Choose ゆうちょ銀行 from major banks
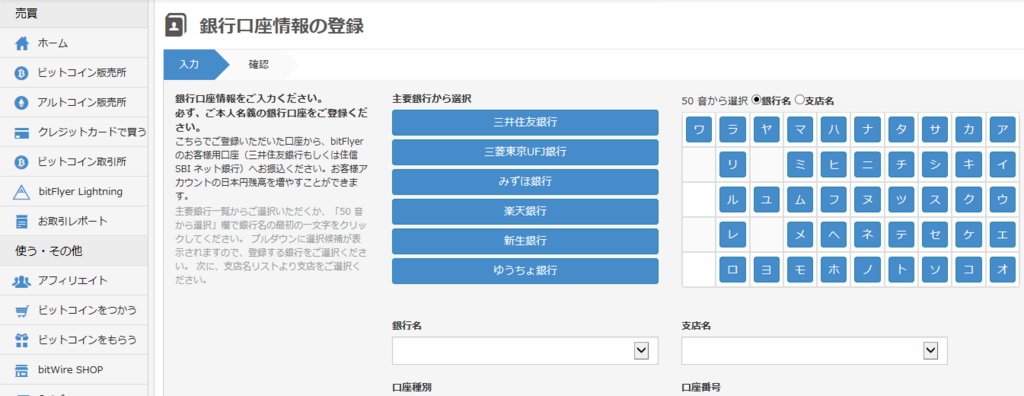 pyautogui.click(x=525, y=271)
